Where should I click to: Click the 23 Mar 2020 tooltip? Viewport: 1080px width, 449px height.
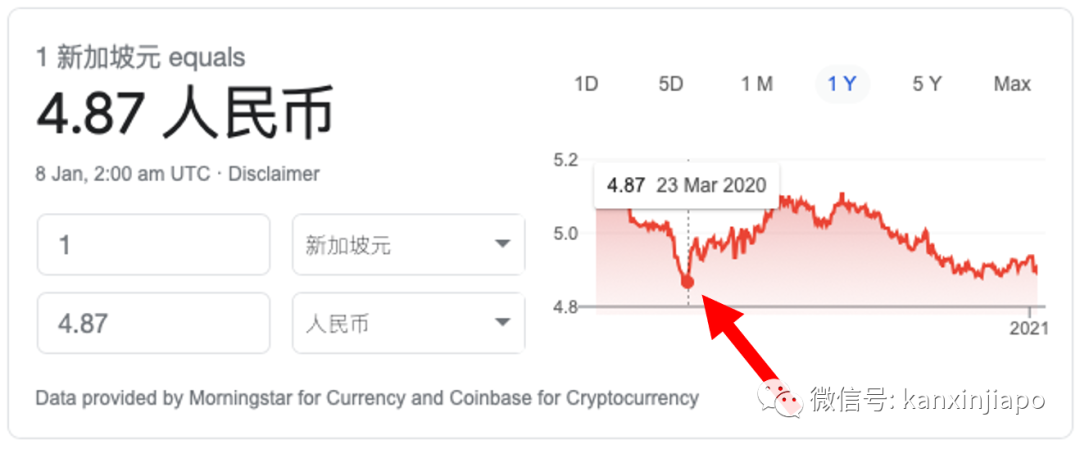coord(687,186)
